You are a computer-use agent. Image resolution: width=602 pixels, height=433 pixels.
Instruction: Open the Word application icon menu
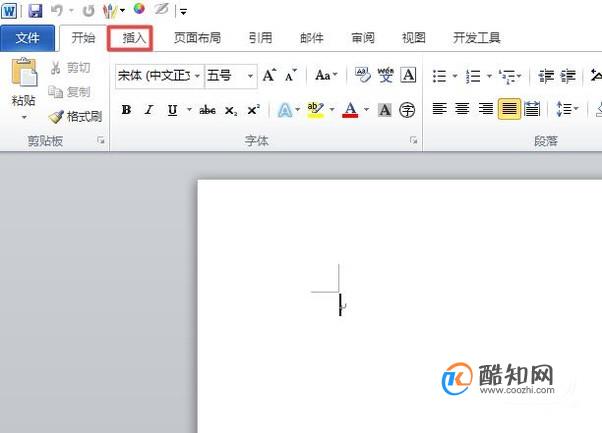[x=9, y=10]
